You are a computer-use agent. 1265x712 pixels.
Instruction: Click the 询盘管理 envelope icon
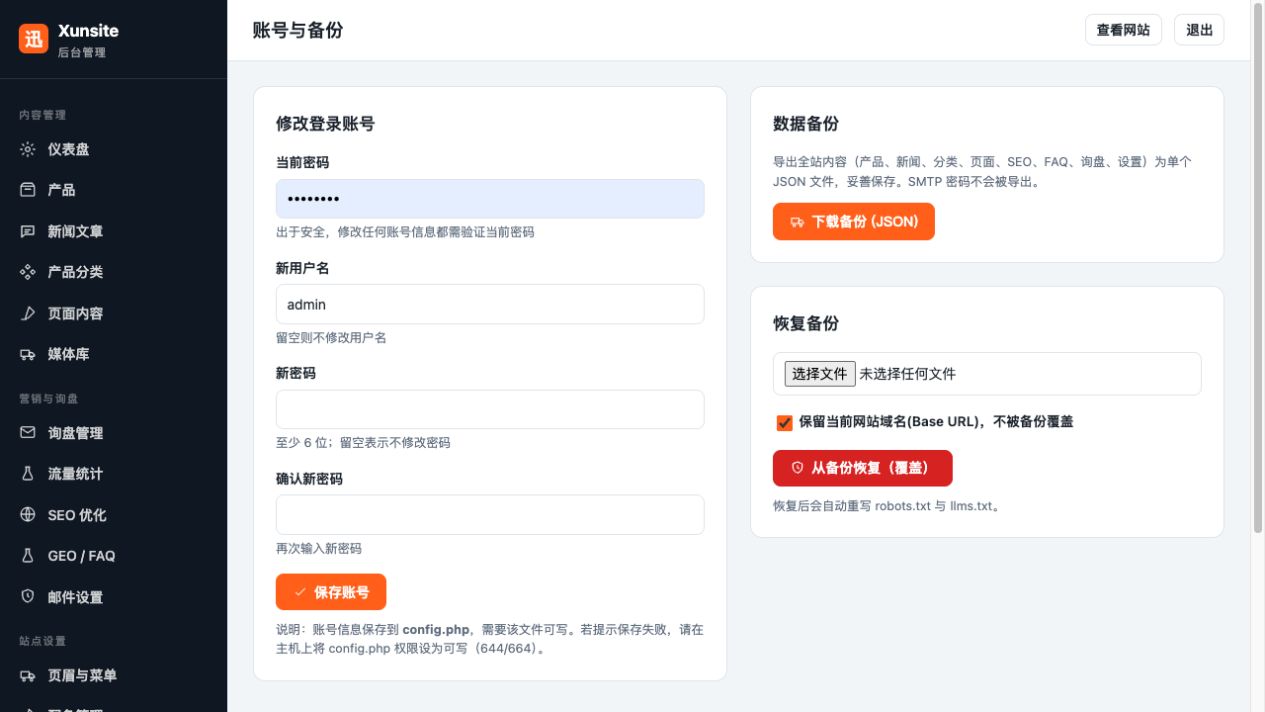tap(28, 433)
